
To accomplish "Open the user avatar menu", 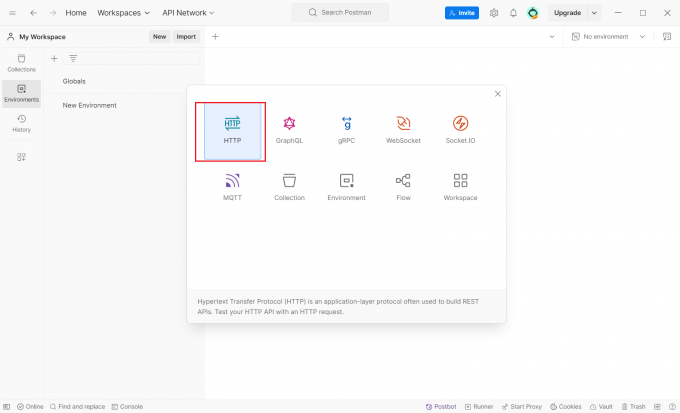I will click(x=533, y=13).
